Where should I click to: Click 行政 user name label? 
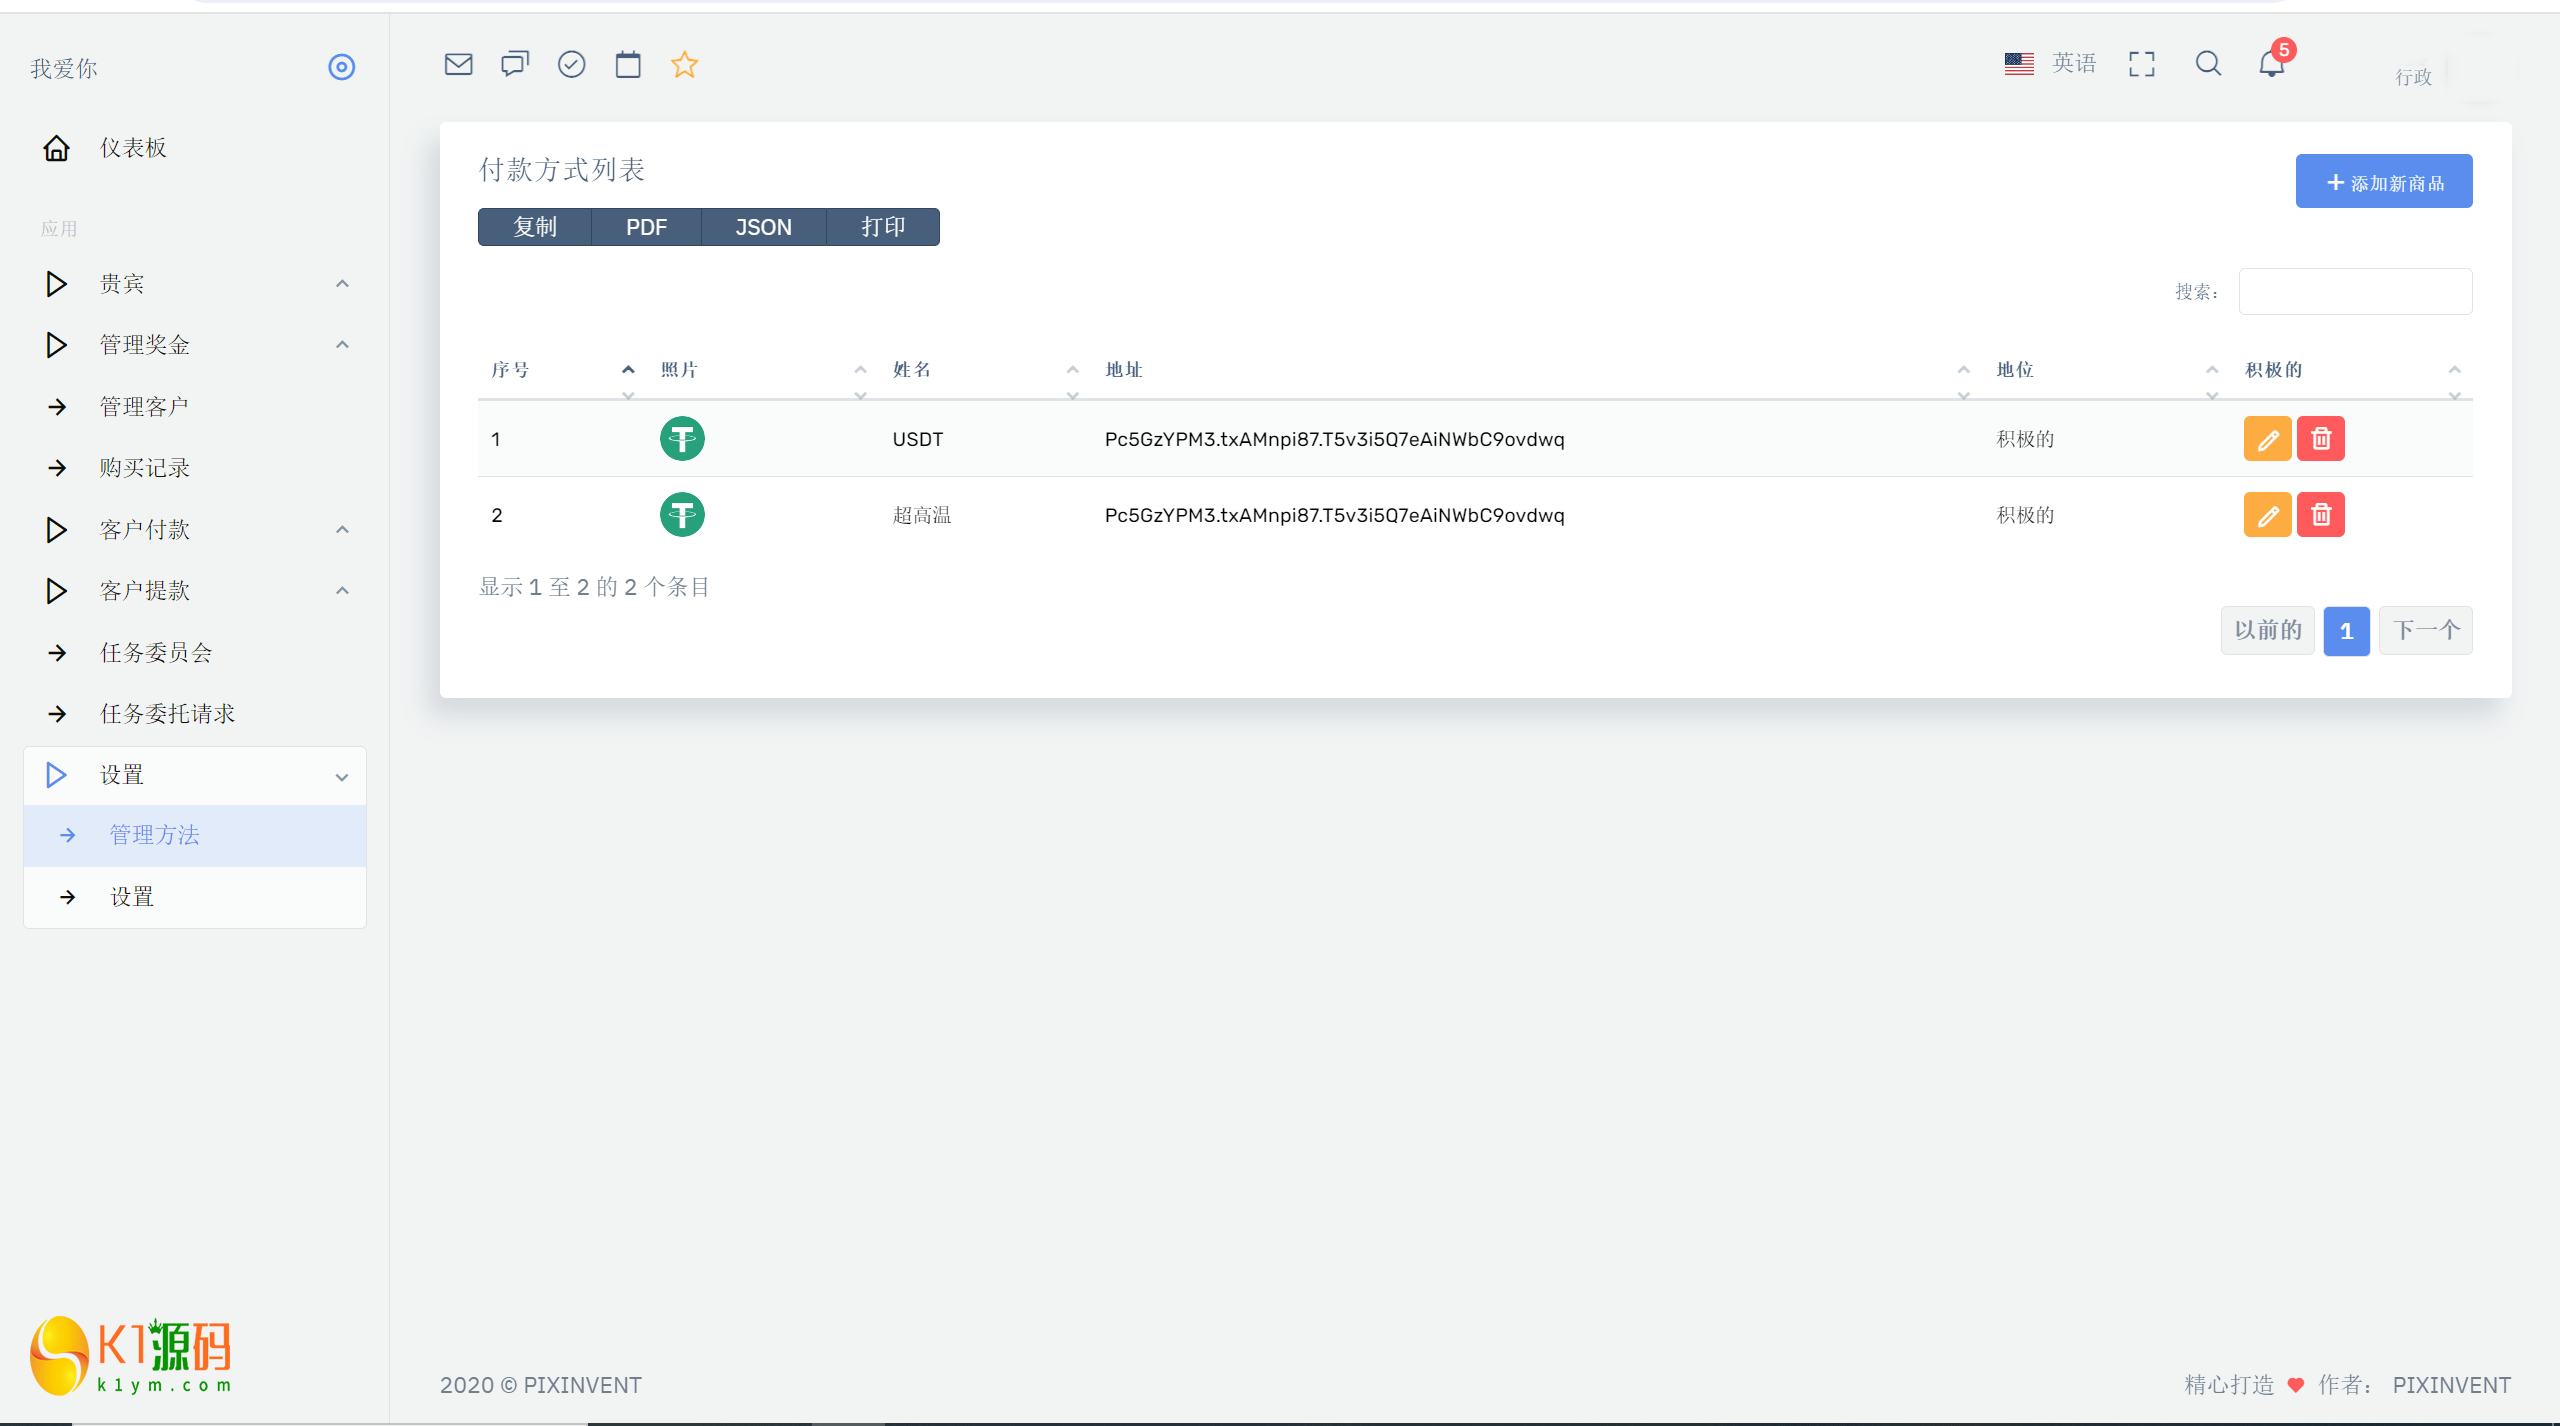pos(2413,77)
